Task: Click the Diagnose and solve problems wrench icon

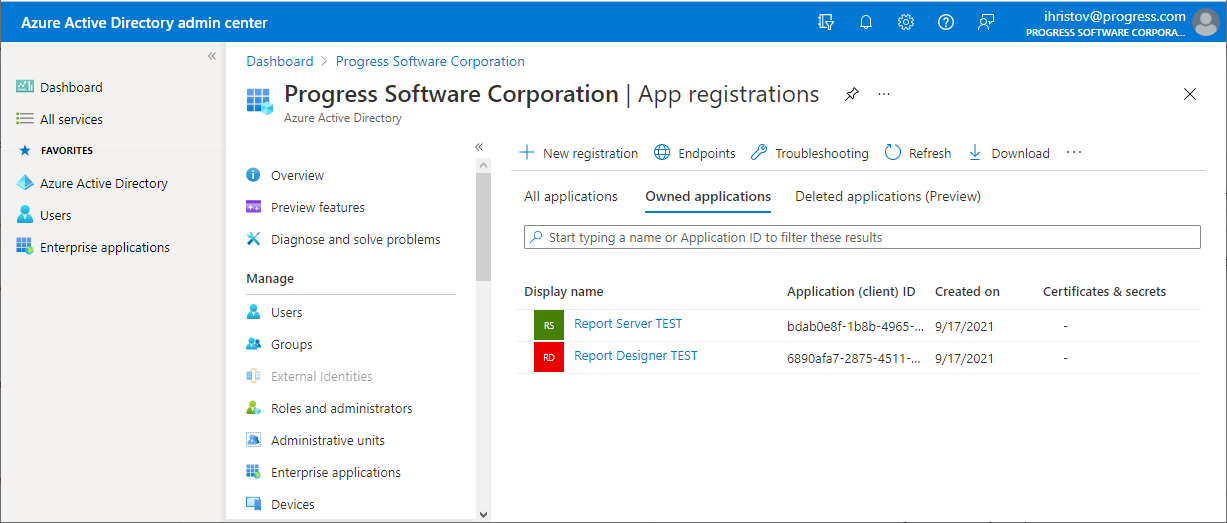Action: click(x=253, y=239)
